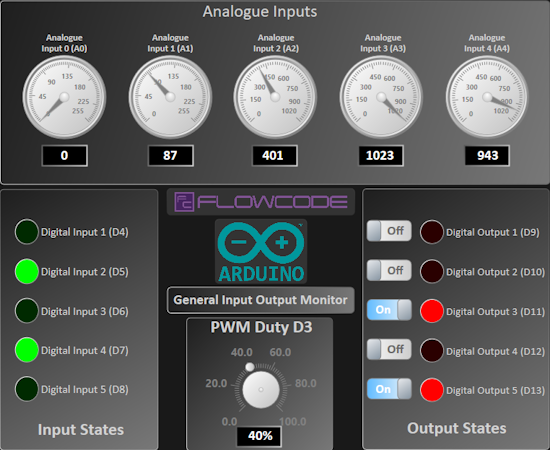Viewport: 550px width, 450px height.
Task: Click the 'Analogue Input 2 (A2)' label
Action: coord(276,43)
